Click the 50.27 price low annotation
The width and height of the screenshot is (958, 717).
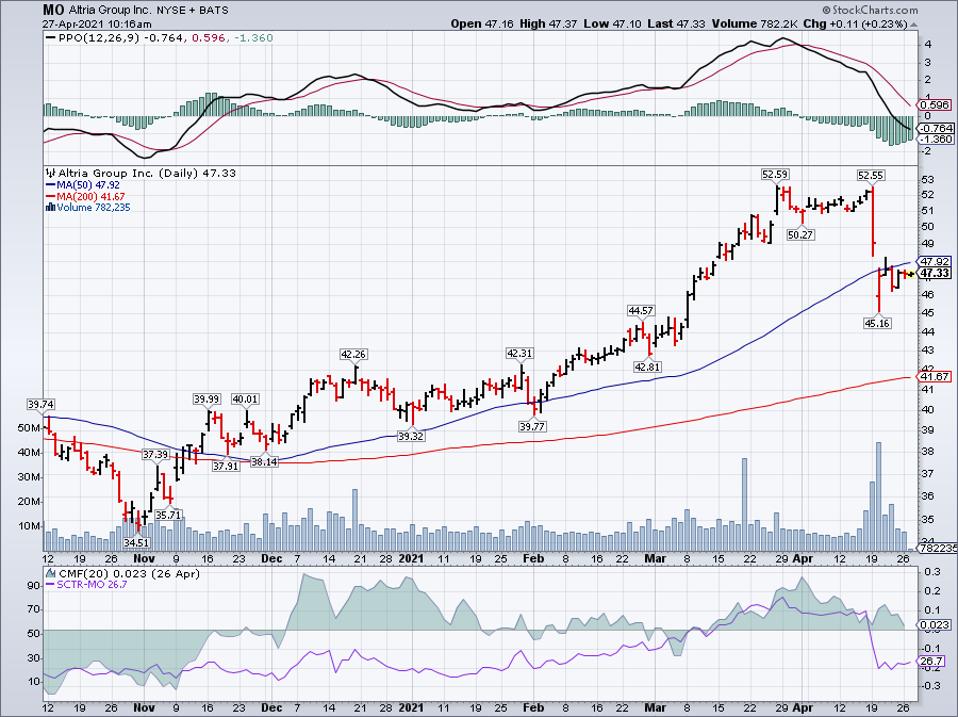(x=800, y=235)
